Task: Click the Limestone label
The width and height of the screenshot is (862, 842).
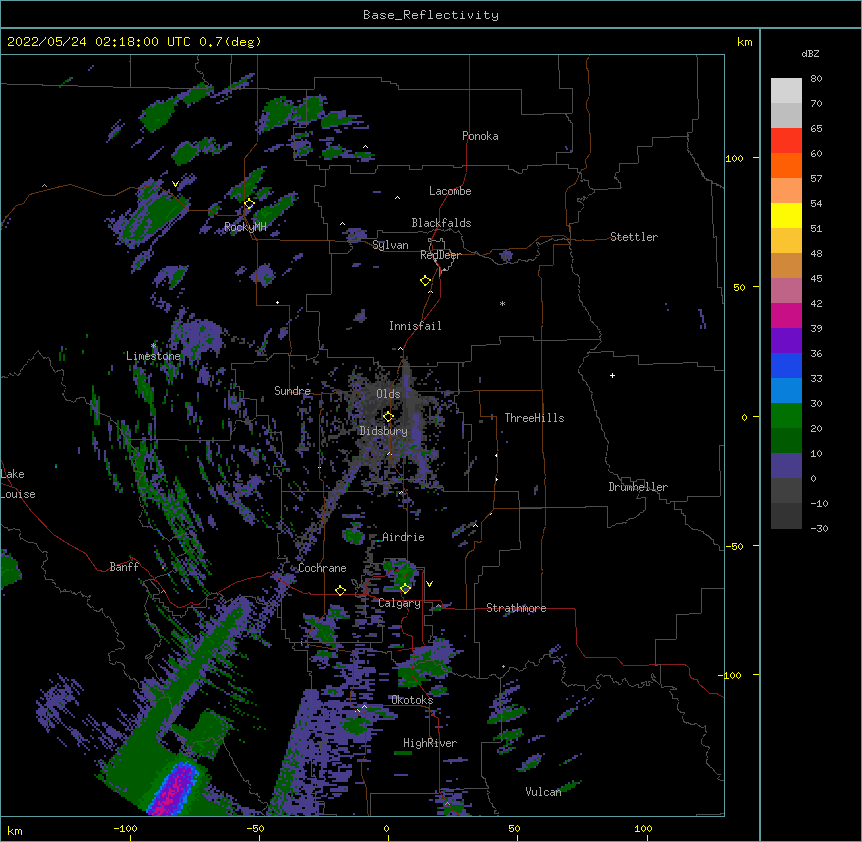Action: tap(153, 356)
